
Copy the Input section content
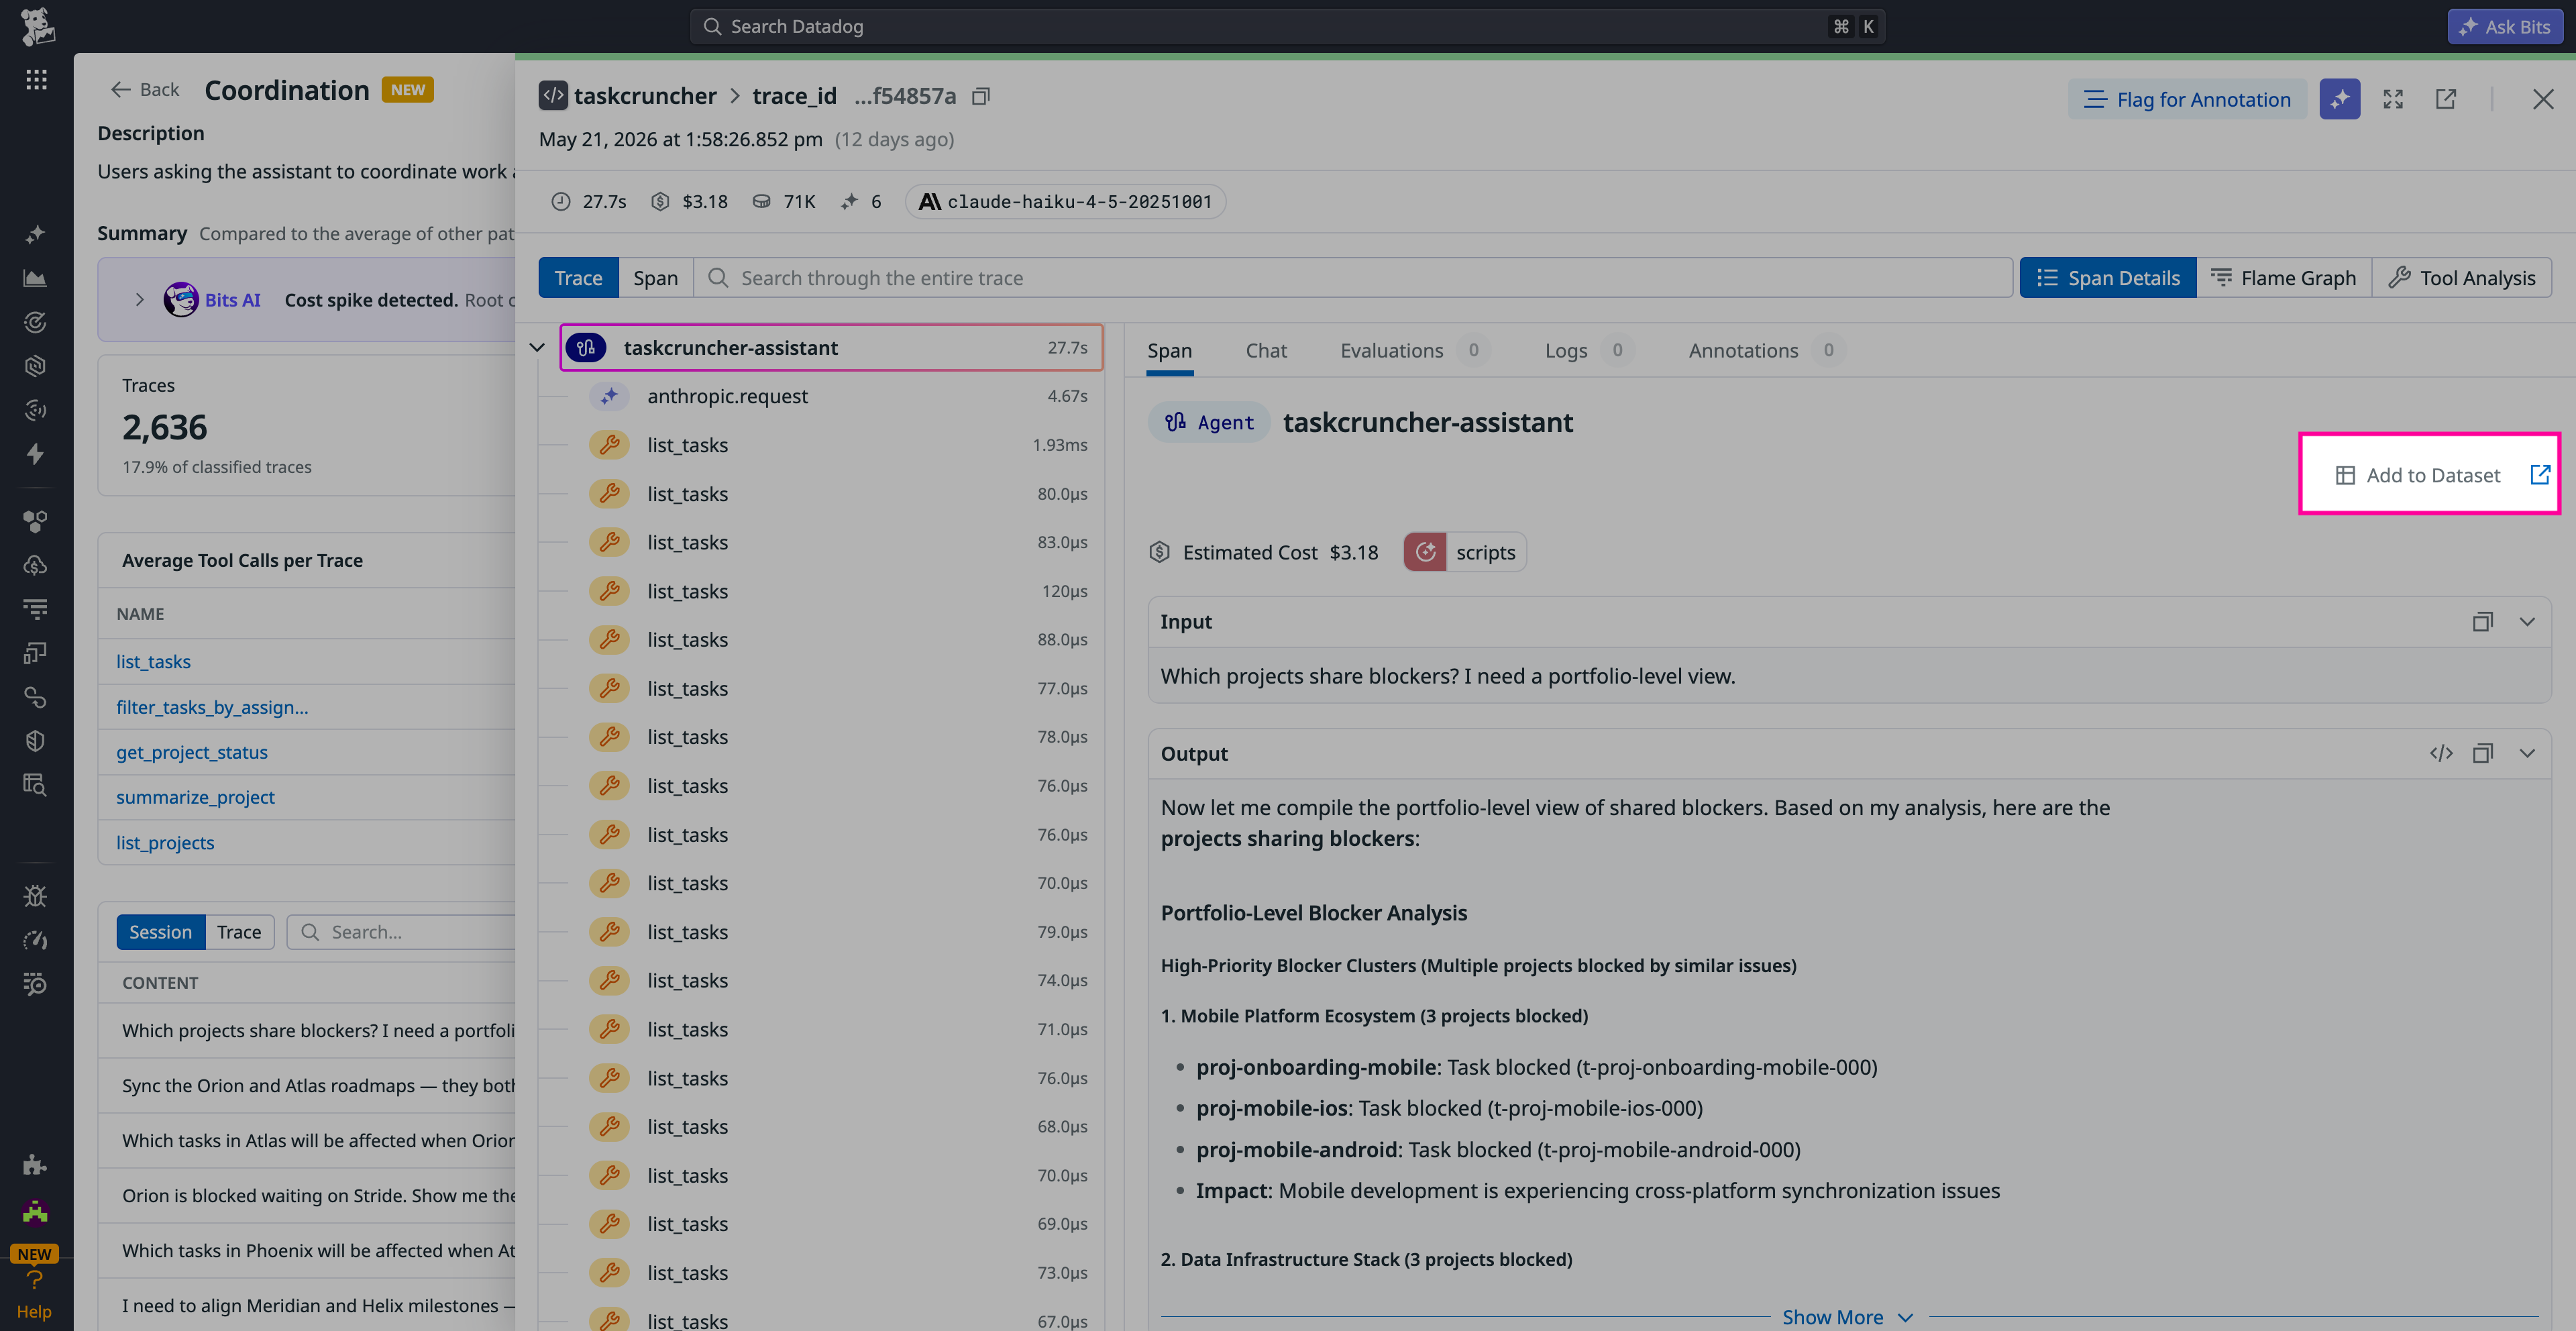[2482, 622]
